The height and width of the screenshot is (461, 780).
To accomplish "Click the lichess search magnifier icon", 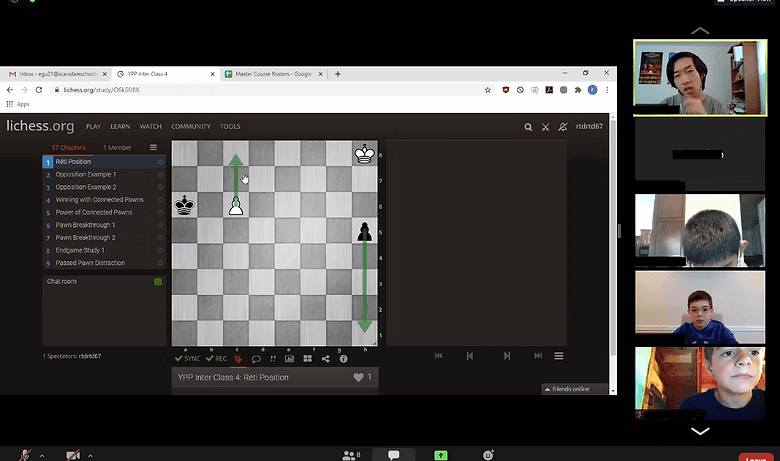I will 528,127.
